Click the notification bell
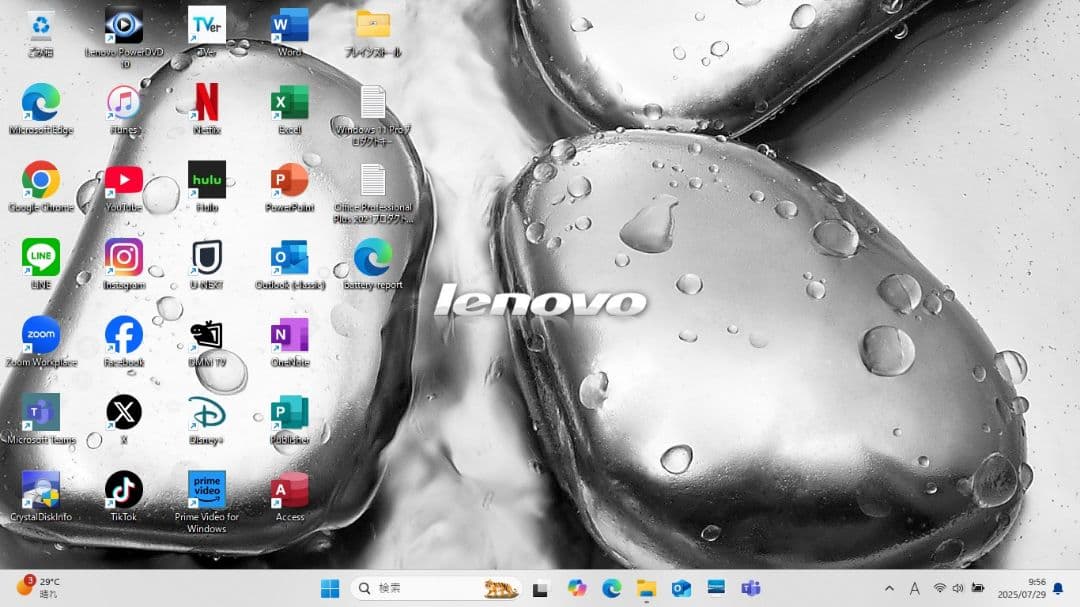This screenshot has height=607, width=1080. point(1057,588)
